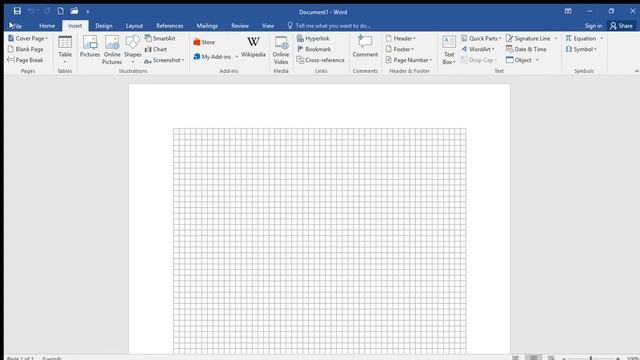Create a new blank document icon
The image size is (640, 360).
tap(60, 11)
